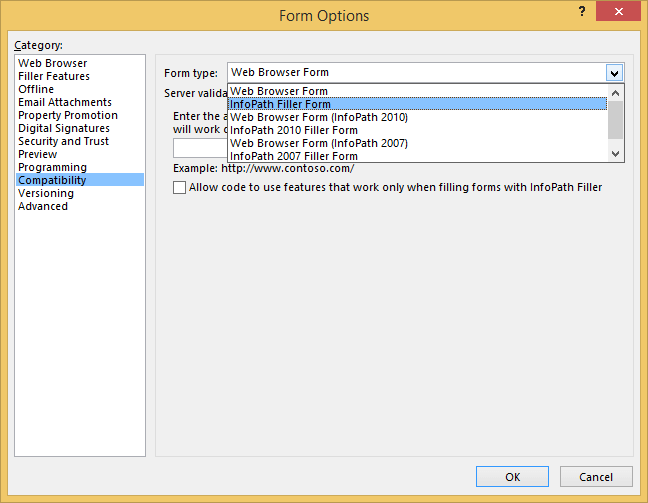The image size is (648, 503).
Task: Choose InfoPath 2007 Filler Form option
Action: 294,156
